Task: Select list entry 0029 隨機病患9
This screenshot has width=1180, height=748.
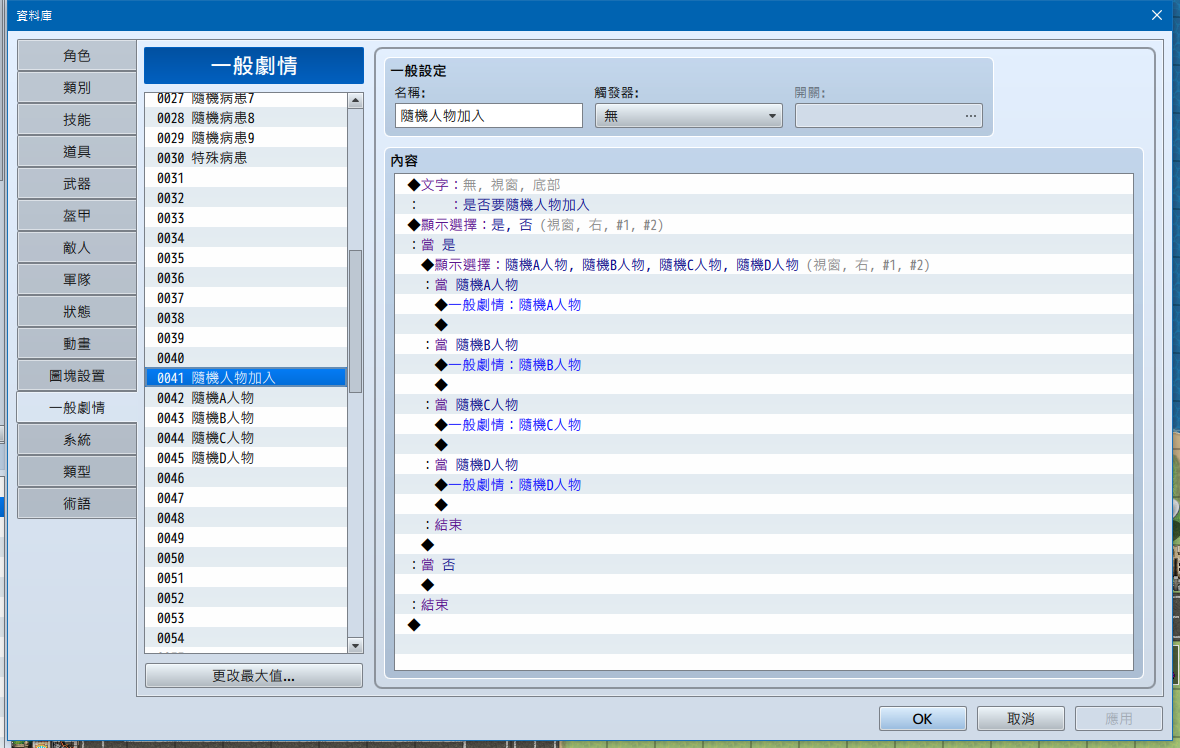Action: tap(246, 138)
